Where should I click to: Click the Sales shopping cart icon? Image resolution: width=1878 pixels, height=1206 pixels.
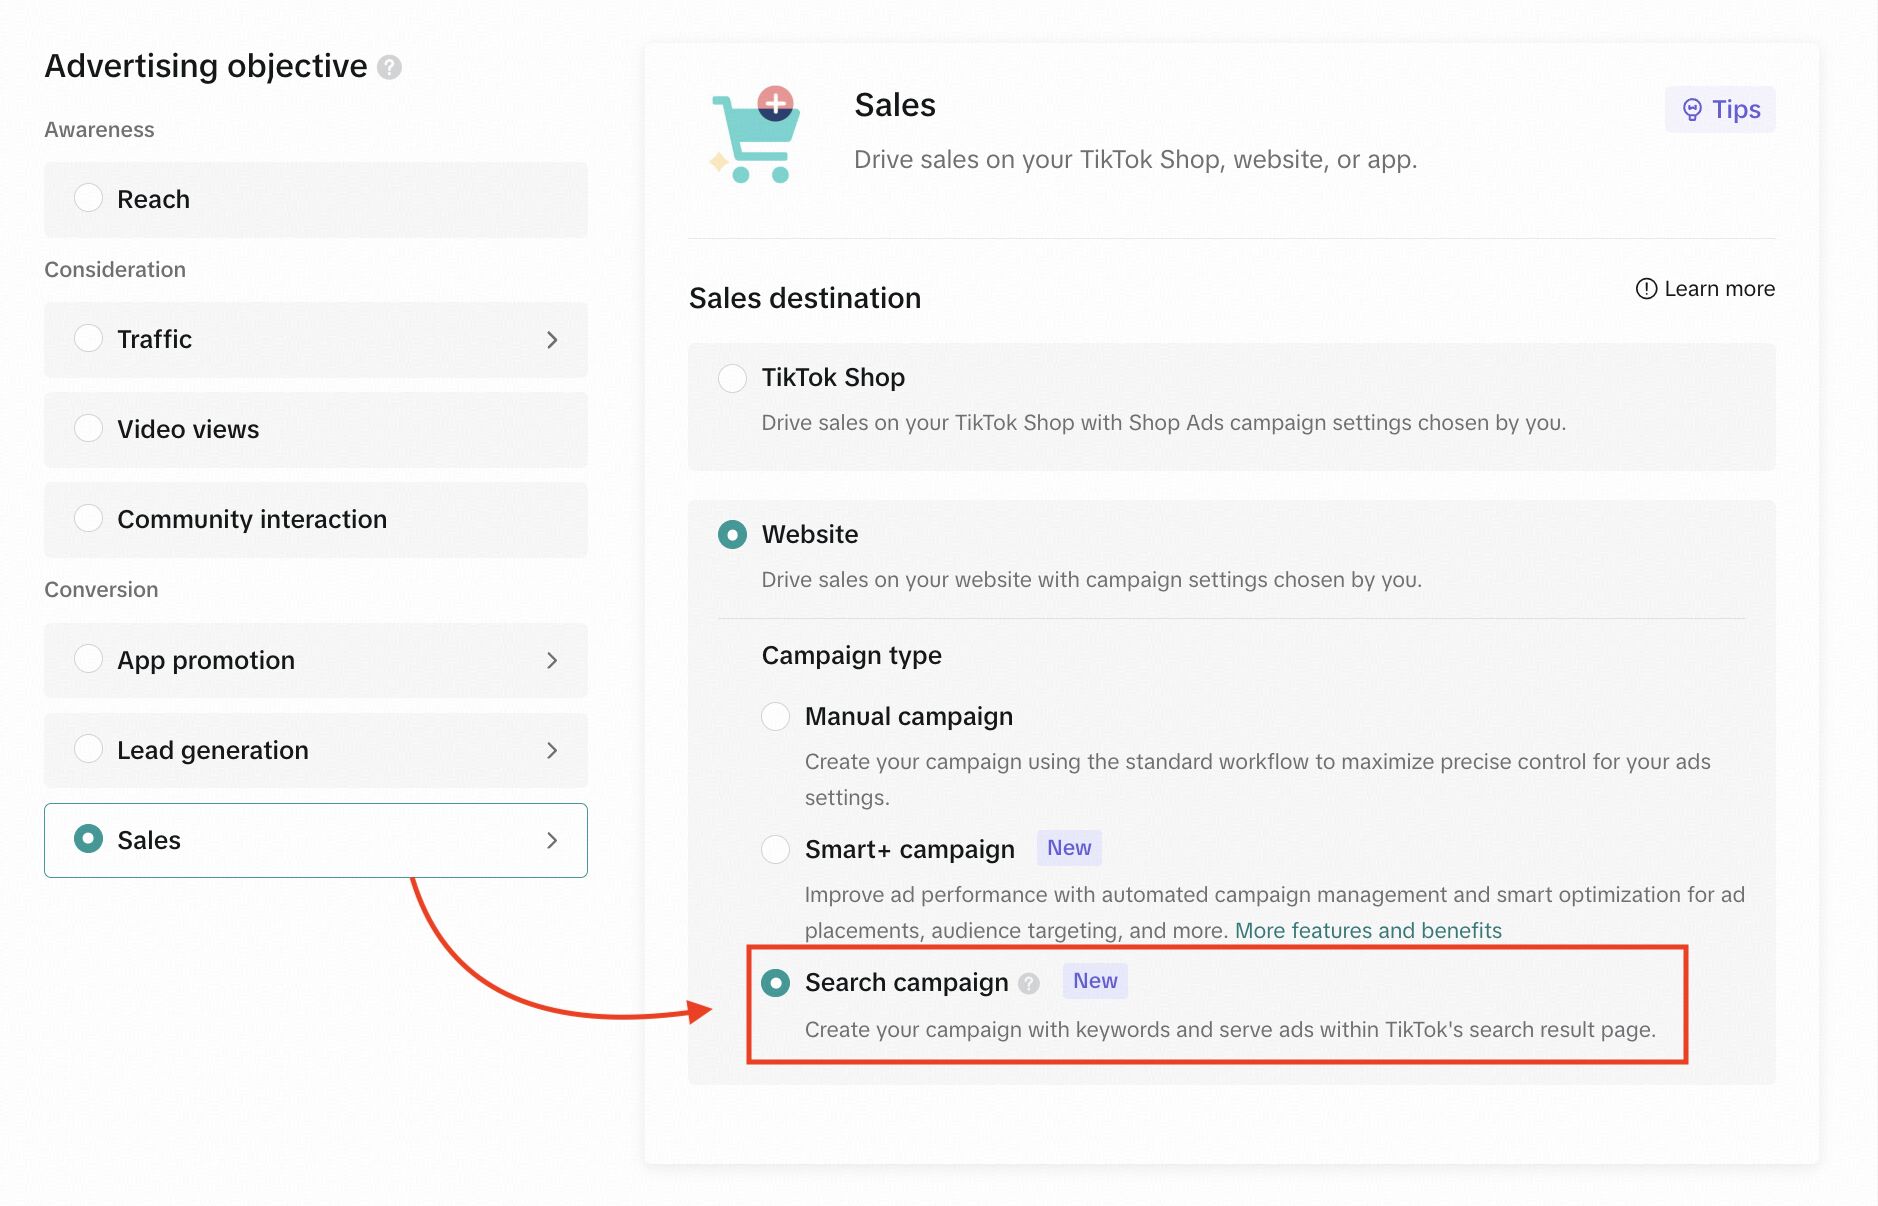point(756,135)
